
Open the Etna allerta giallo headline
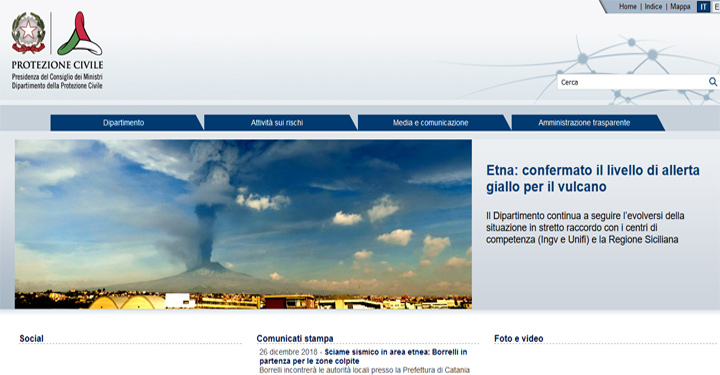coord(593,179)
